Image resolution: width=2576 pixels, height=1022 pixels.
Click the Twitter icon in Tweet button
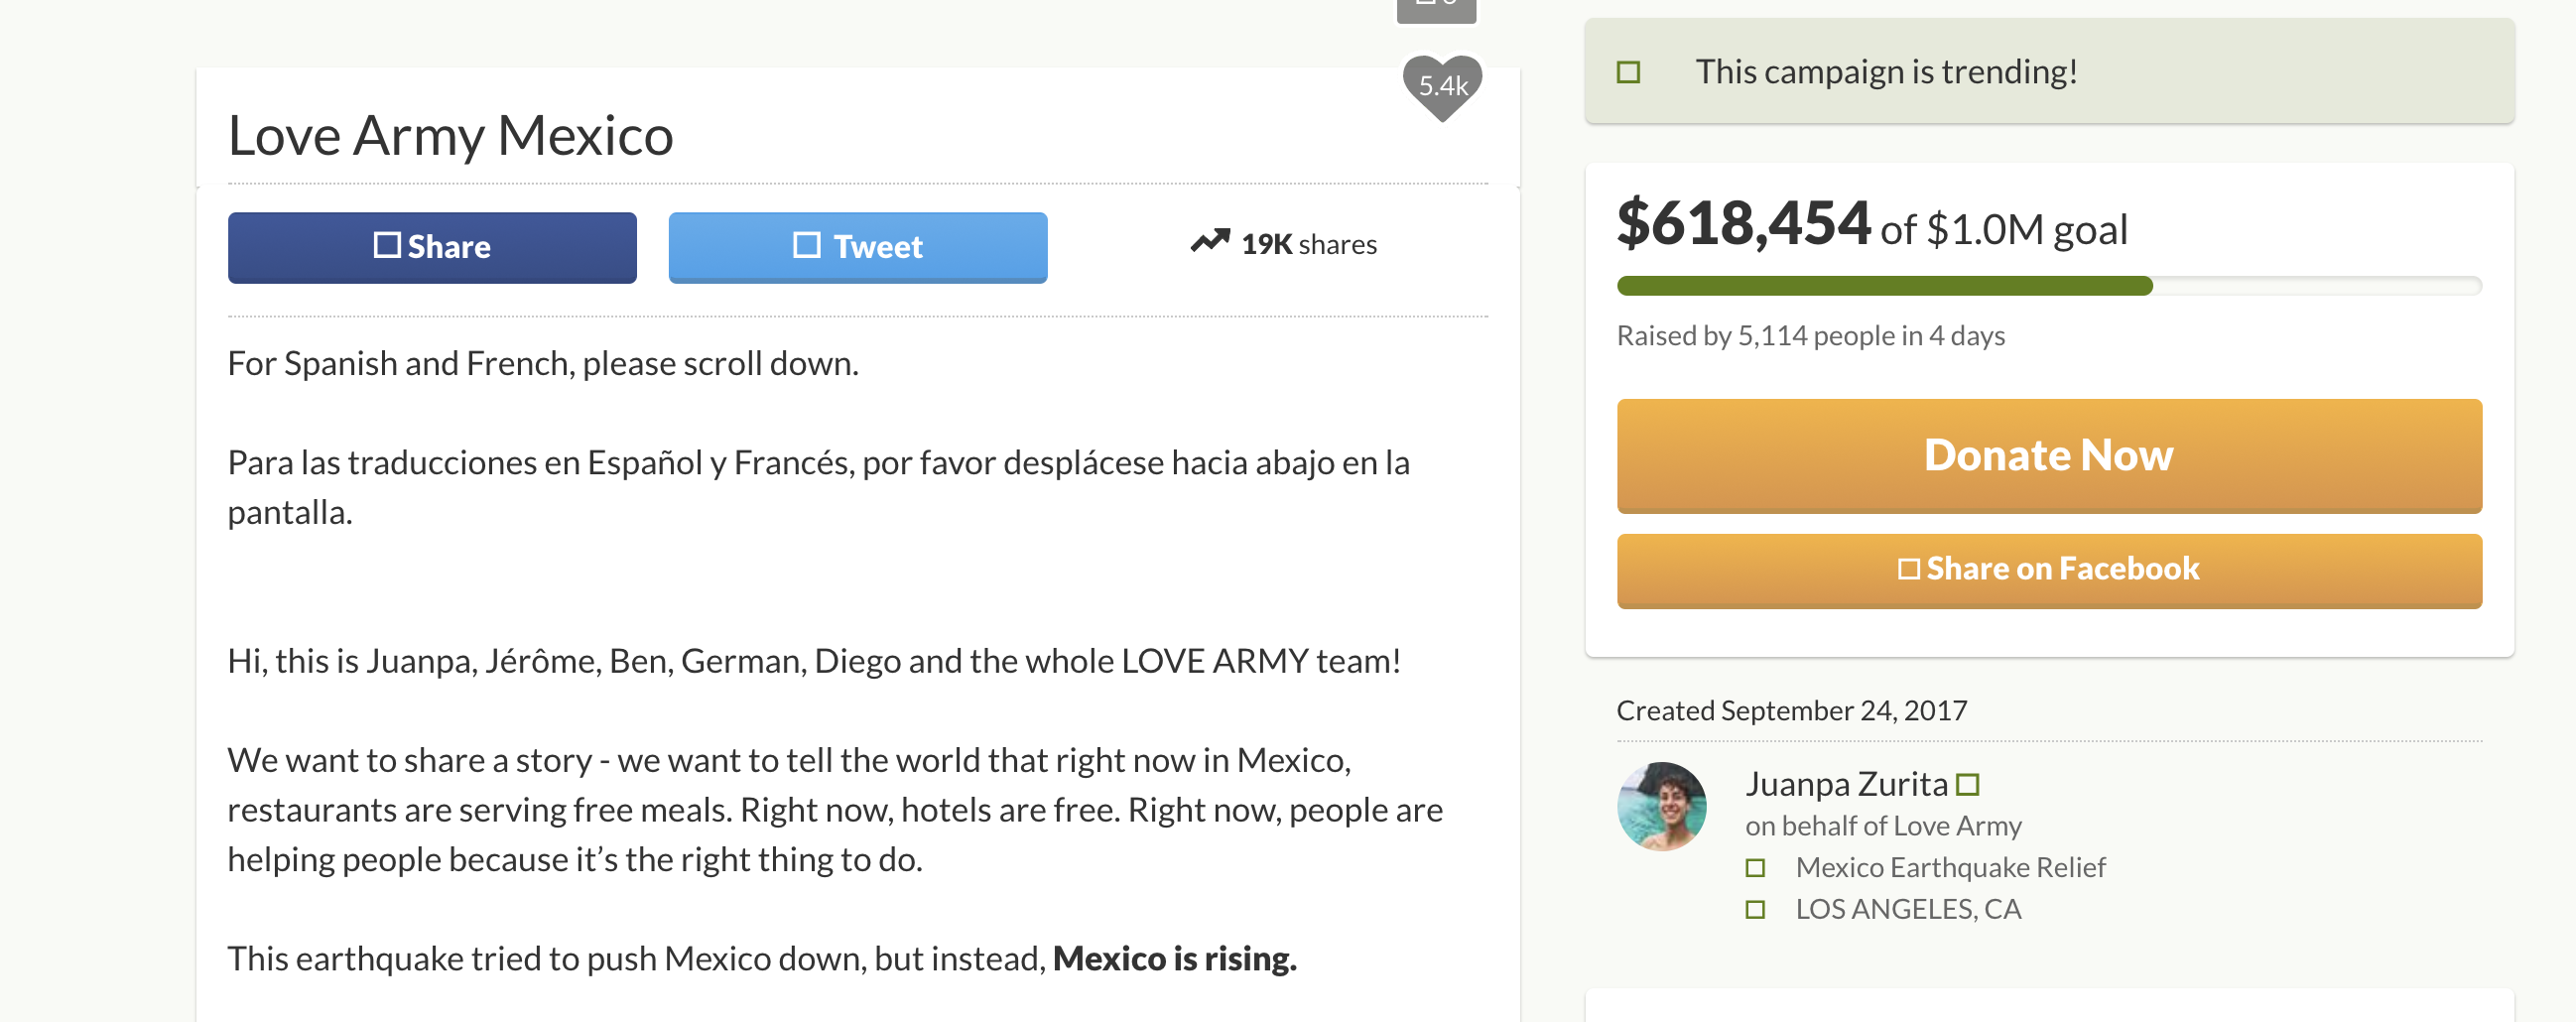[x=806, y=245]
